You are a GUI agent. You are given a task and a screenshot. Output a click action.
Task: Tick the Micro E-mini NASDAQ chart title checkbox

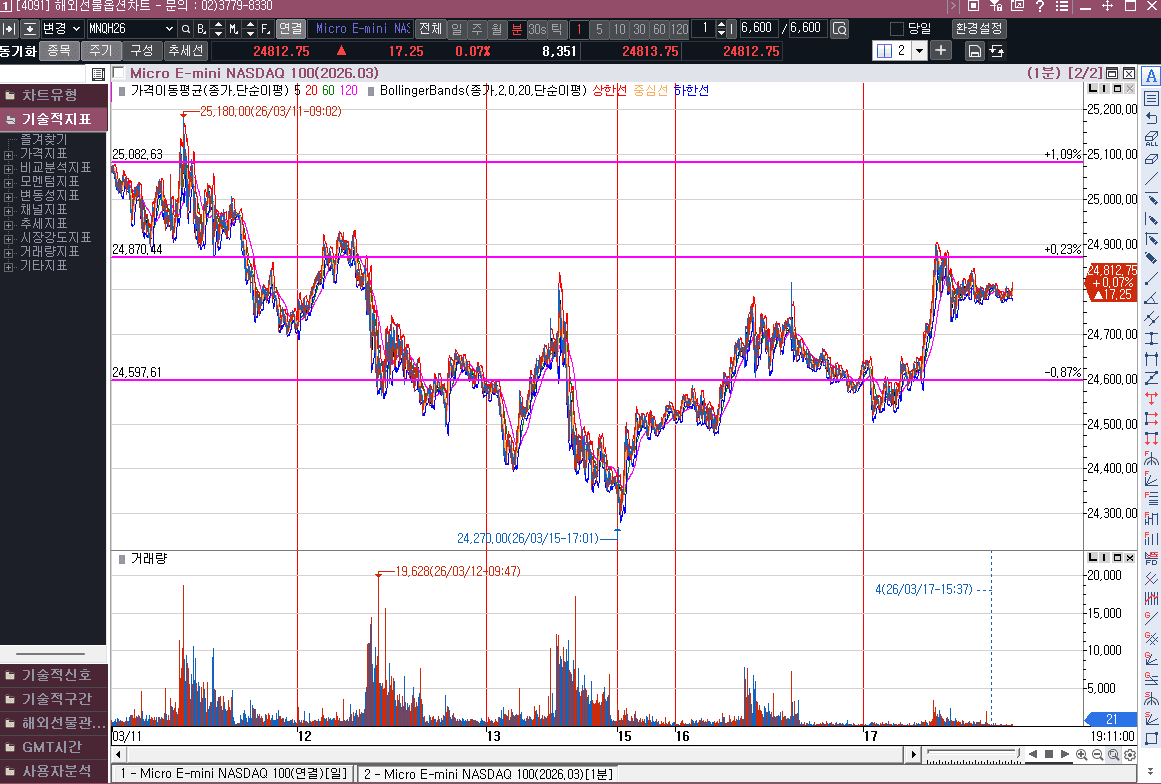119,73
